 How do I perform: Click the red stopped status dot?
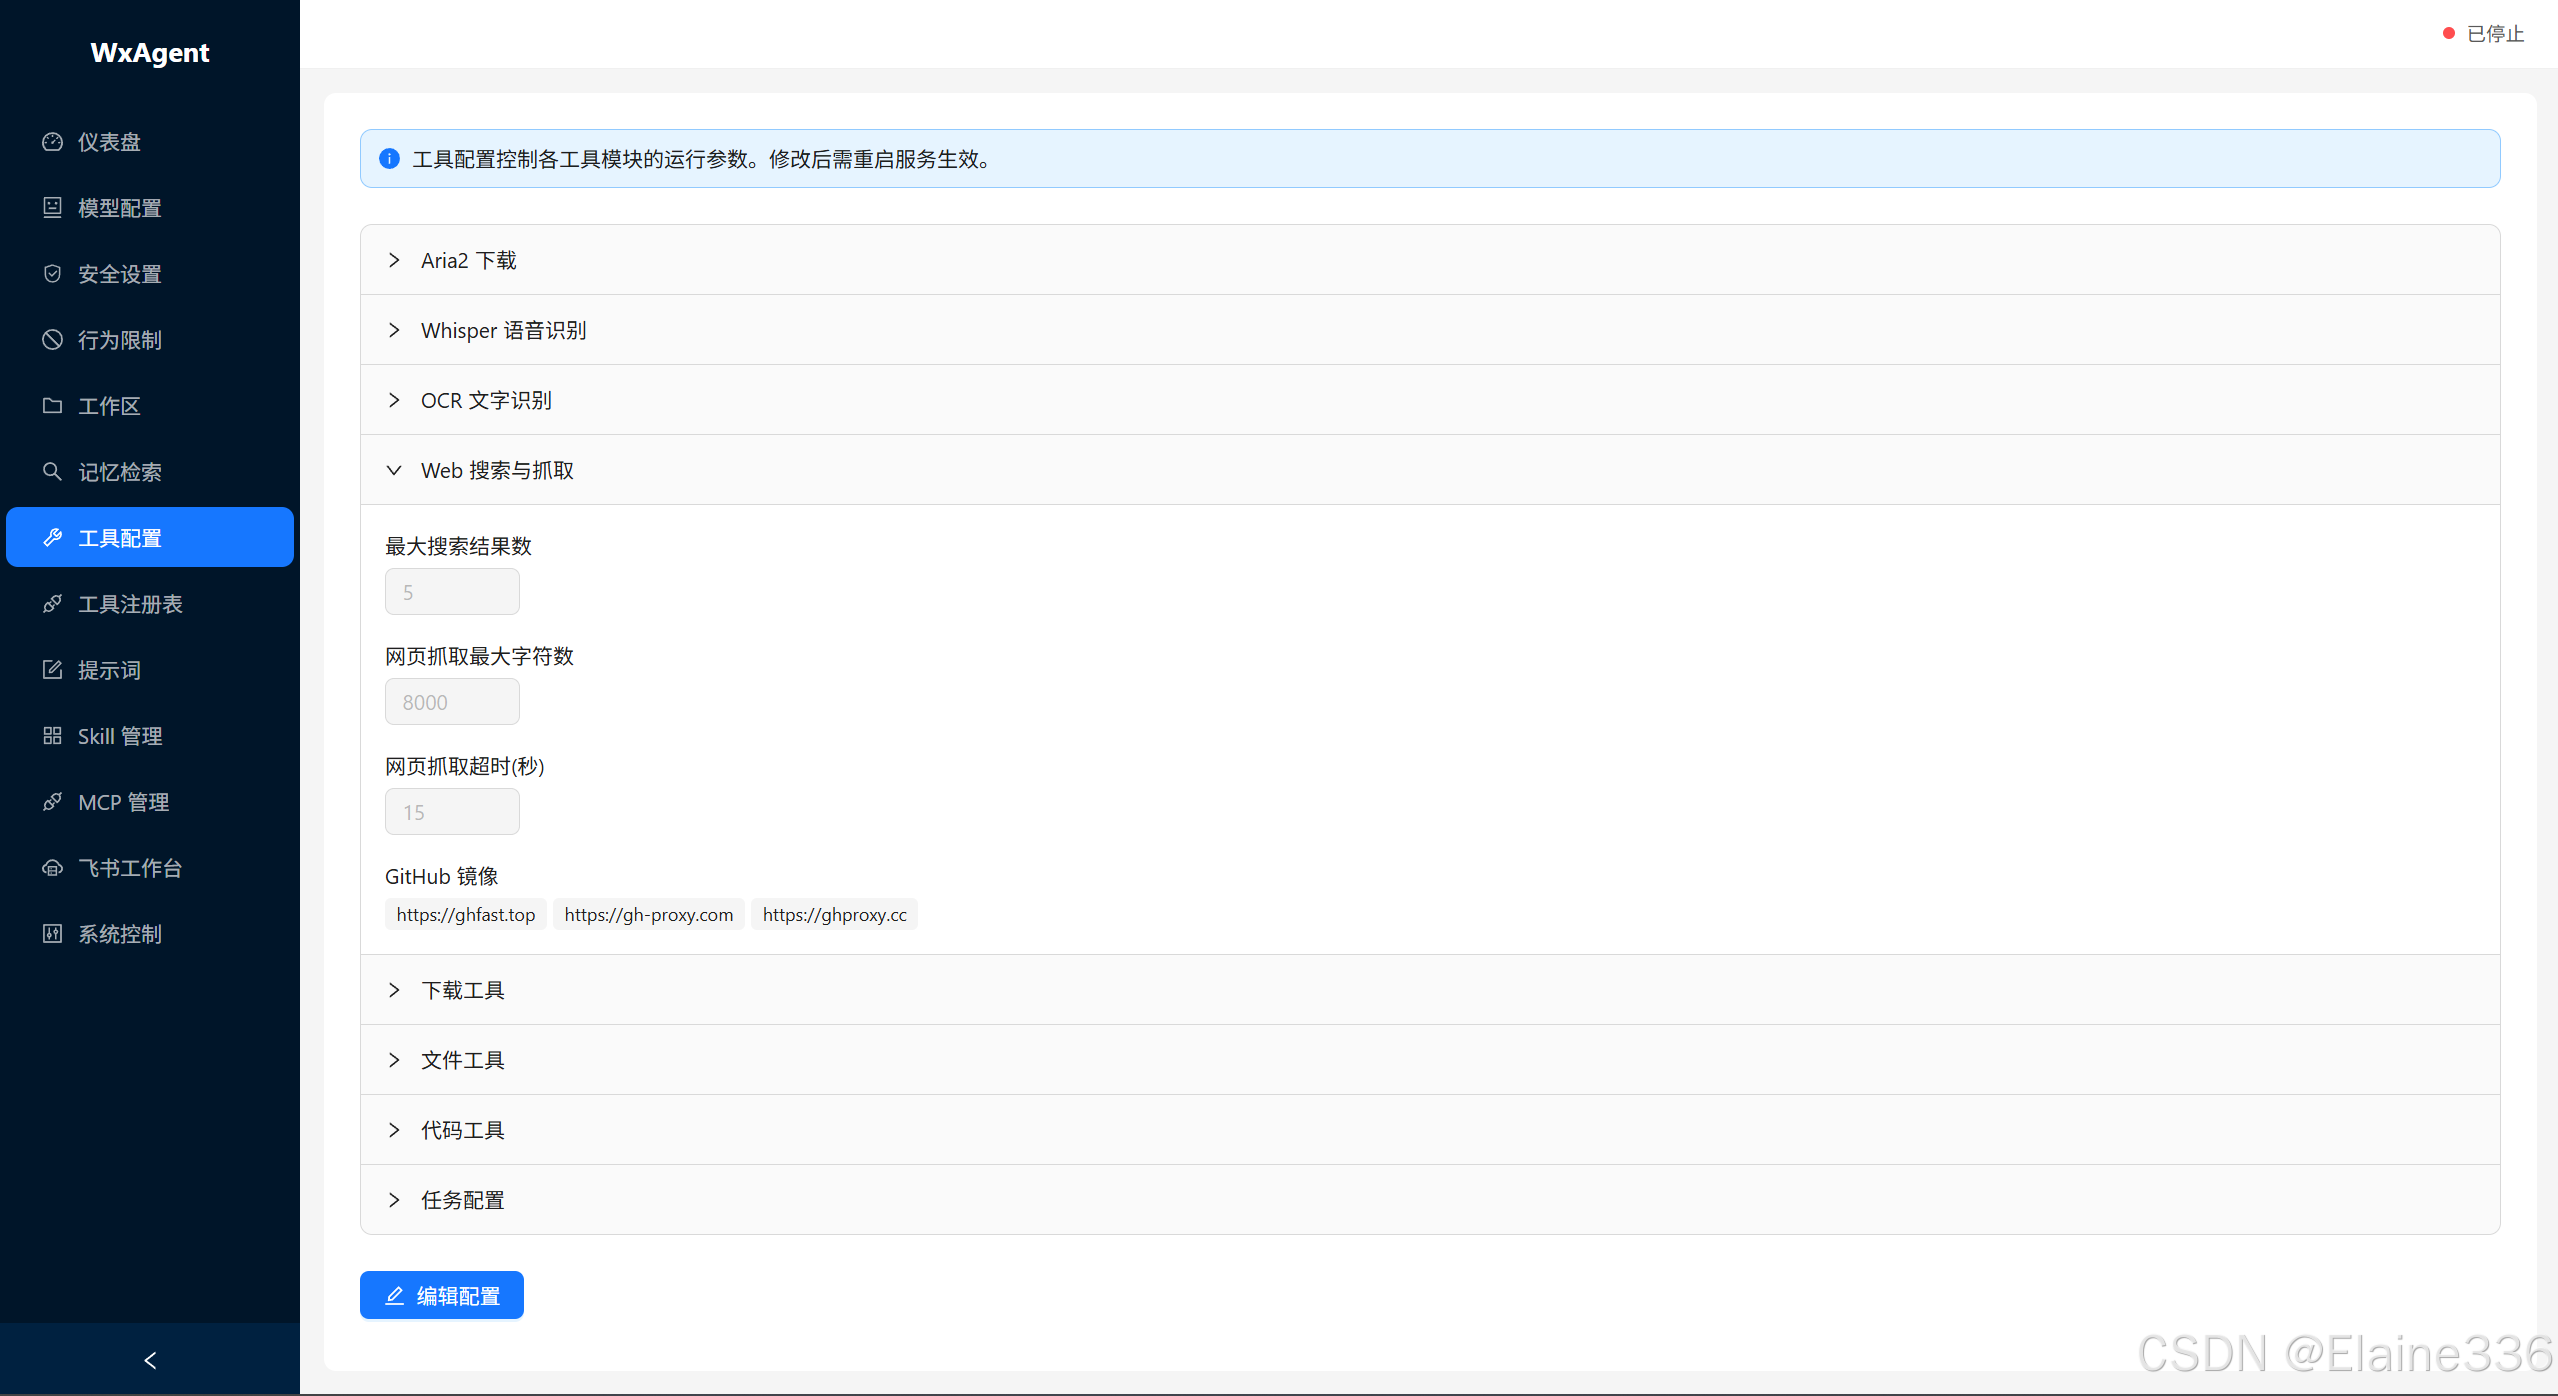(2449, 34)
